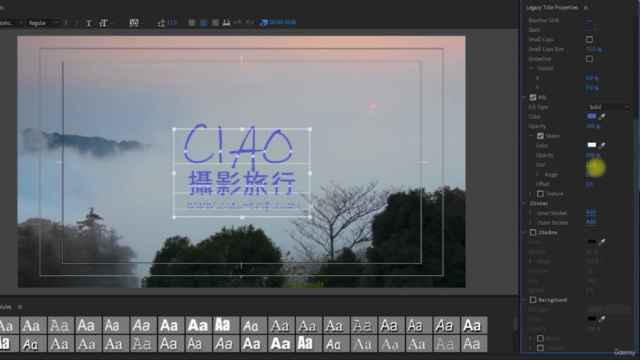Image resolution: width=640 pixels, height=360 pixels.
Task: Enable the Small Caps checkbox
Action: click(589, 40)
